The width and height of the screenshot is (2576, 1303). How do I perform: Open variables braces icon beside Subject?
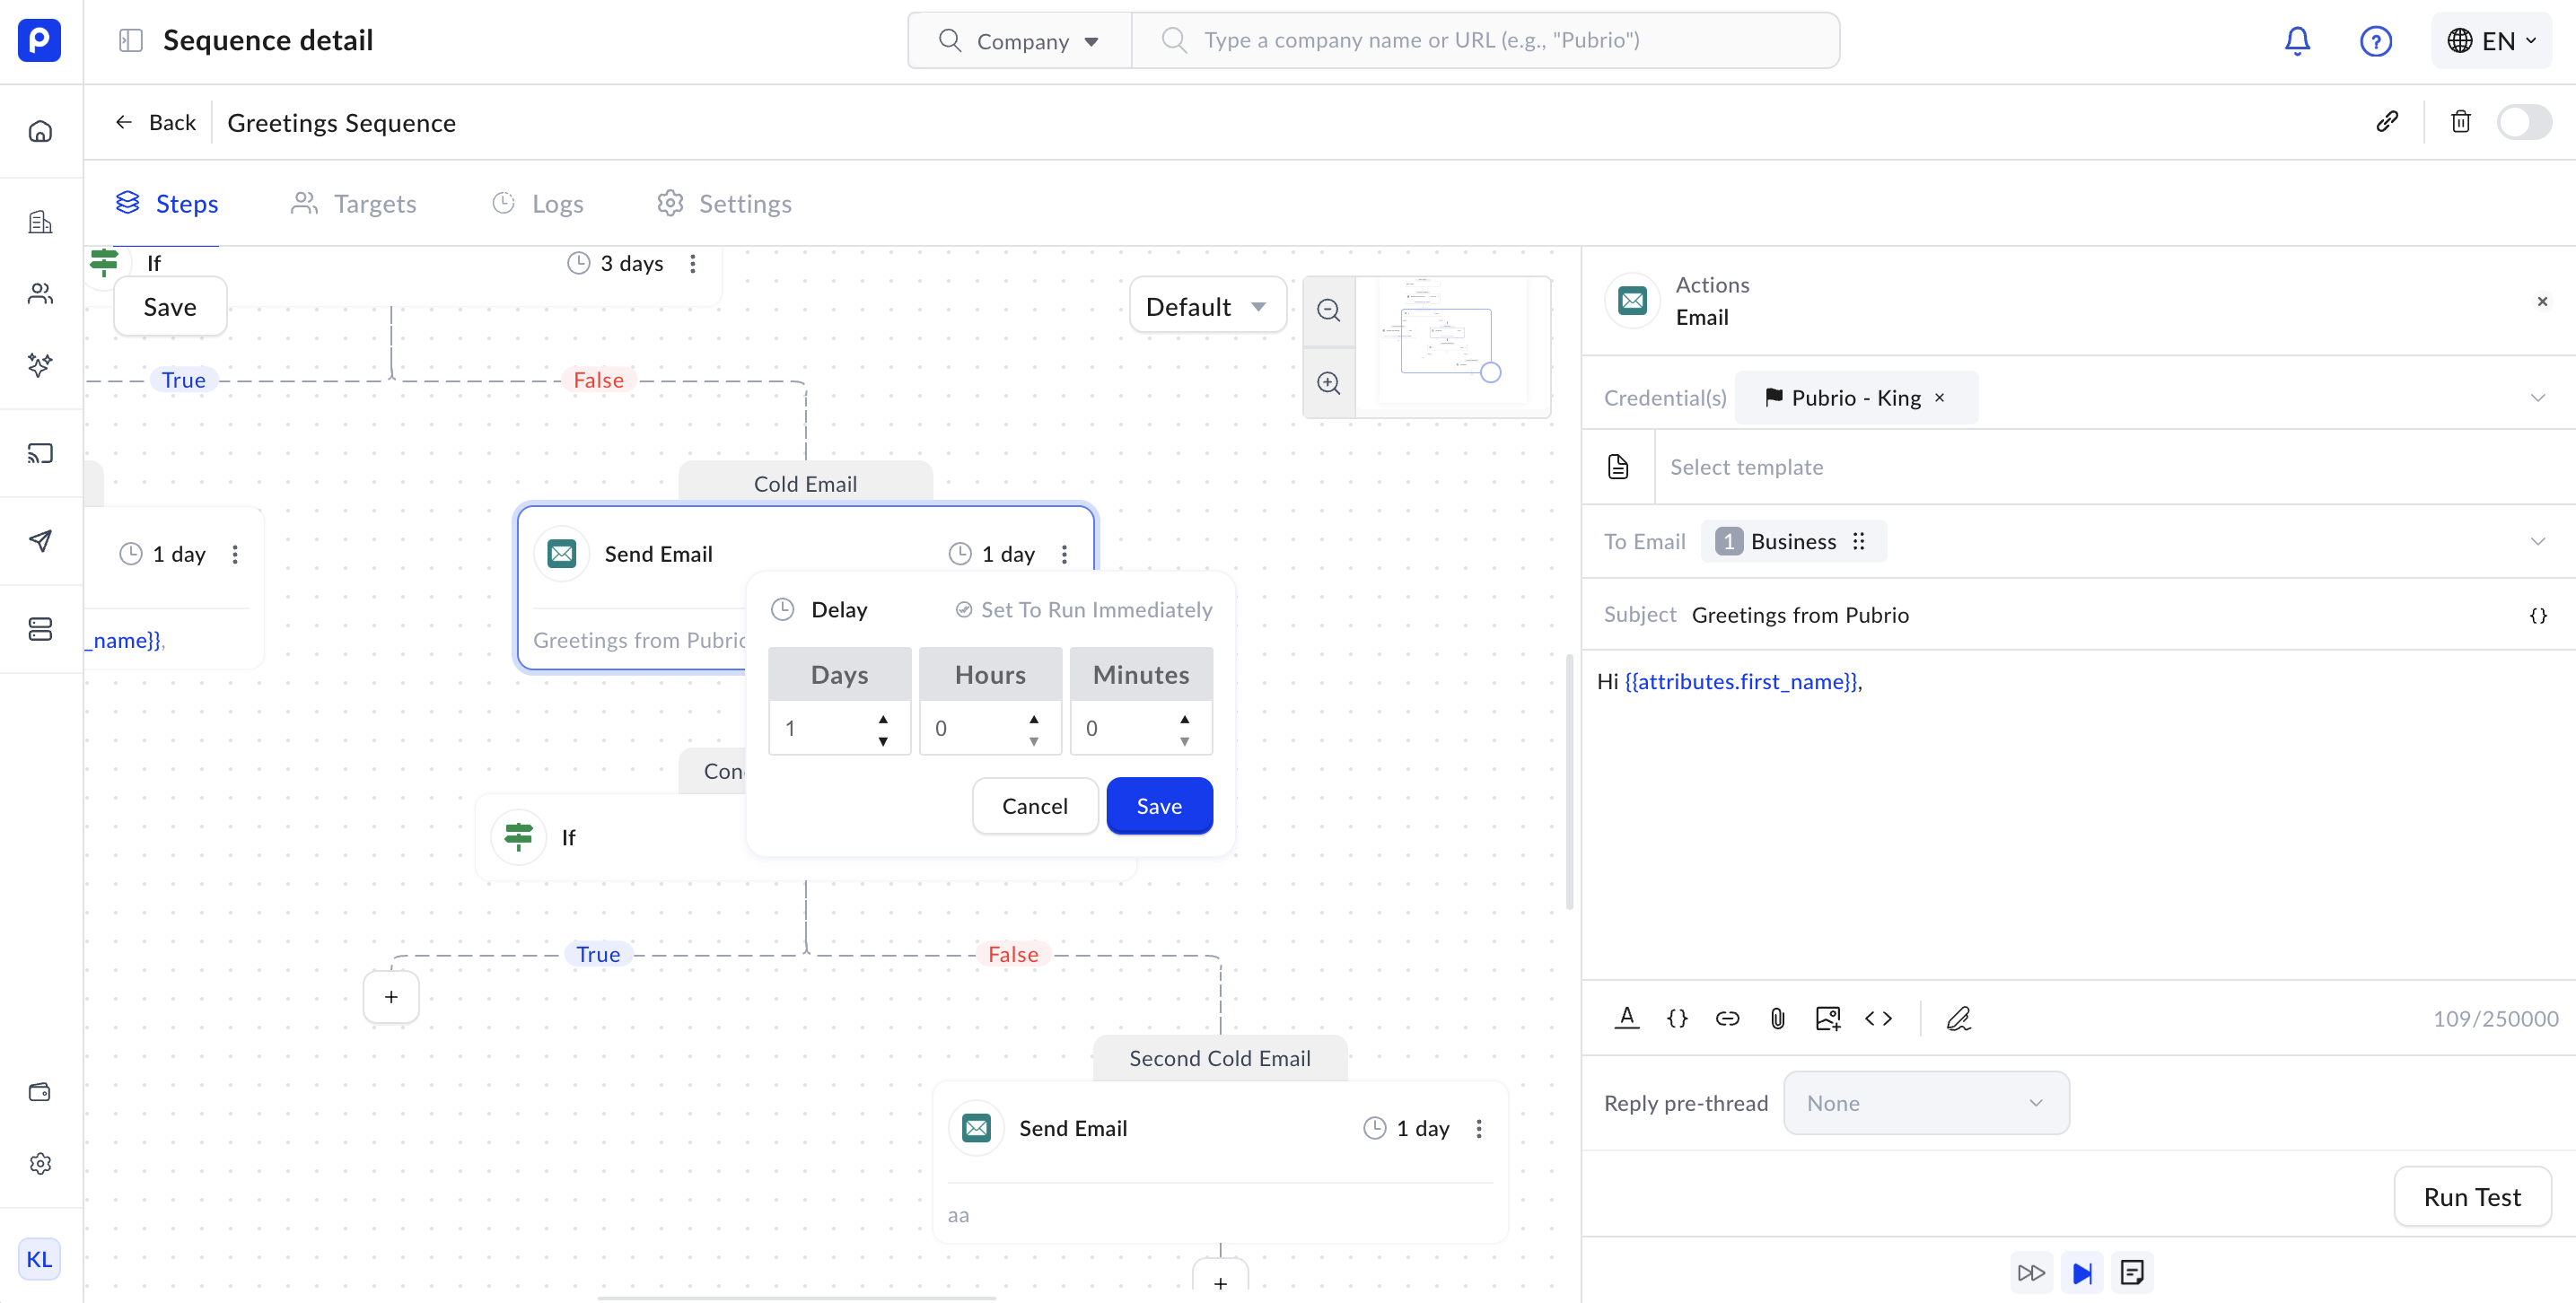pos(2537,615)
